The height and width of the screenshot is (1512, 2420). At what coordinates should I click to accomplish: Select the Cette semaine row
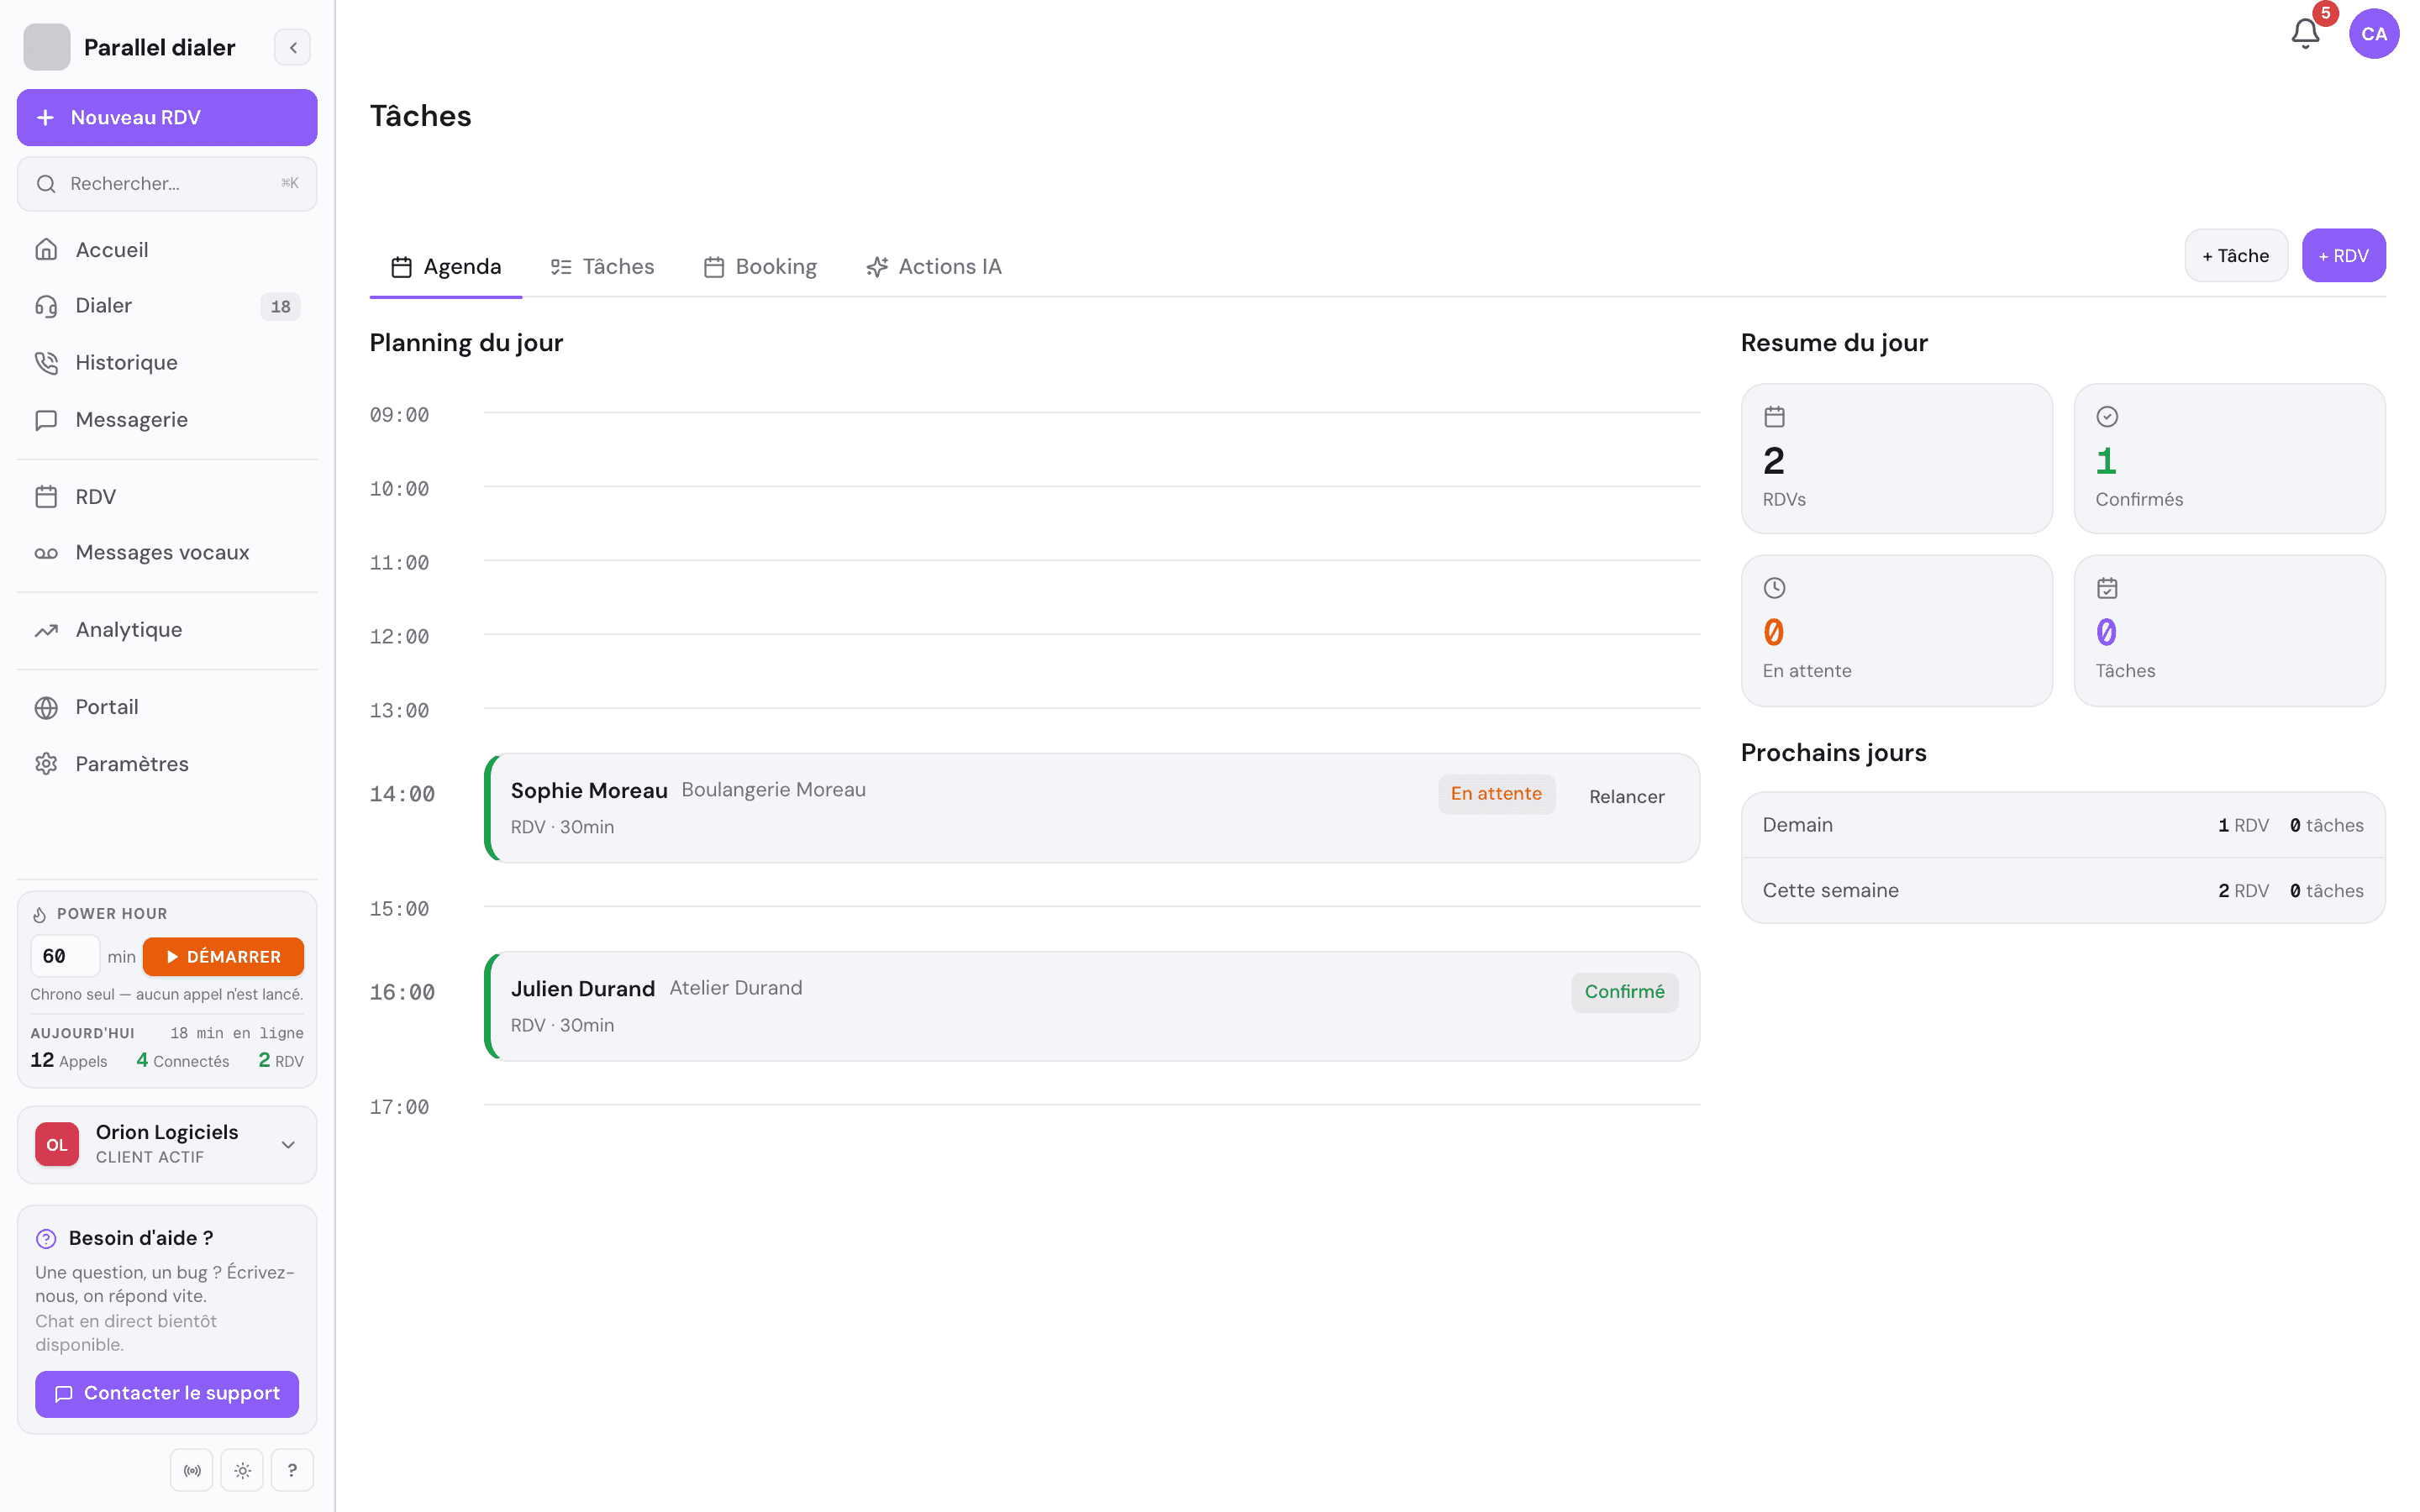(2063, 890)
